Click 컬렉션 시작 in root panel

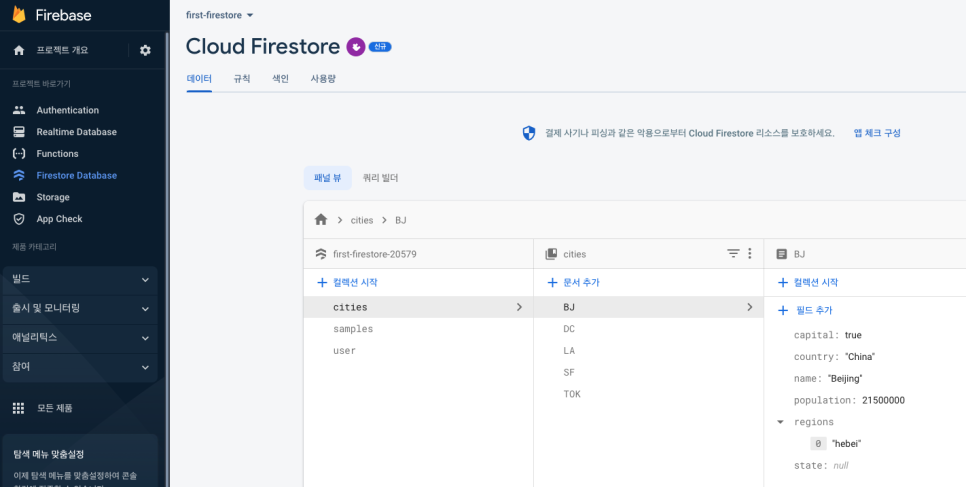coord(347,282)
